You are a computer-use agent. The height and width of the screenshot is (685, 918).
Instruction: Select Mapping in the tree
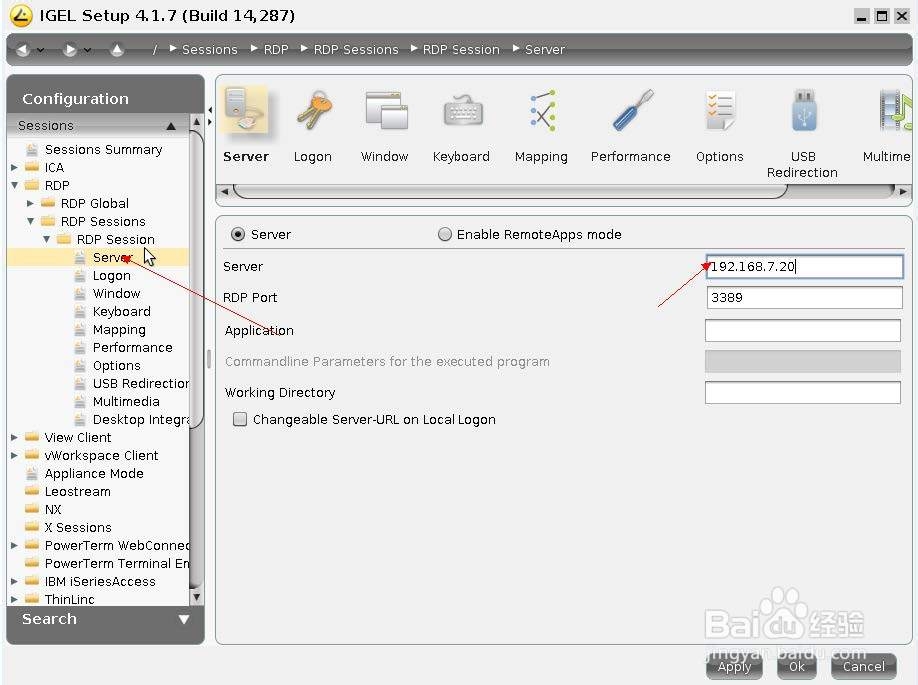(119, 330)
